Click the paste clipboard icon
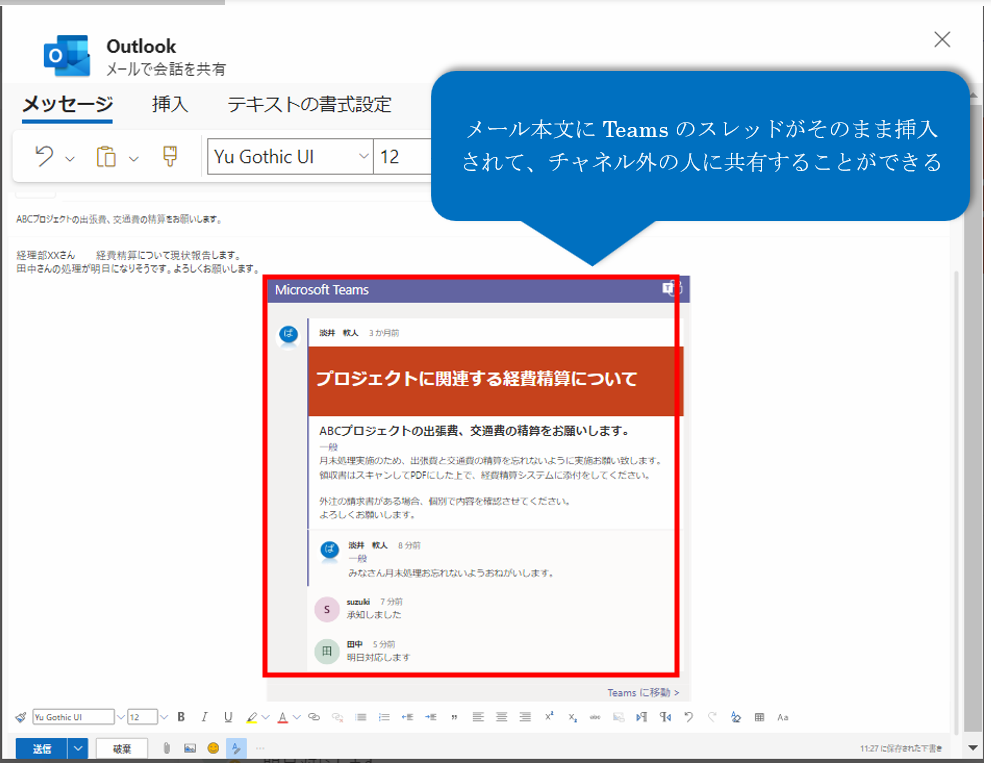The image size is (991, 763). 106,156
